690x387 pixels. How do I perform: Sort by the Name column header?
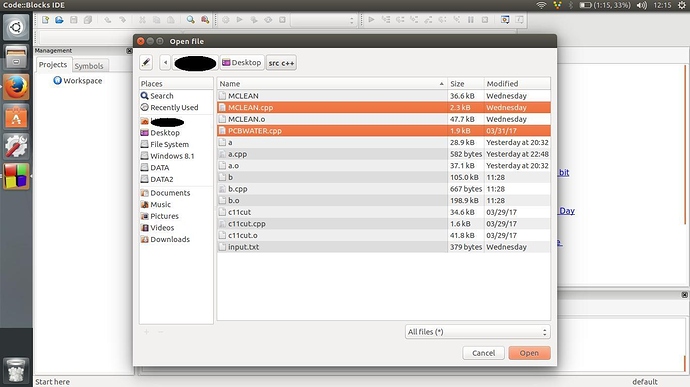click(x=332, y=84)
